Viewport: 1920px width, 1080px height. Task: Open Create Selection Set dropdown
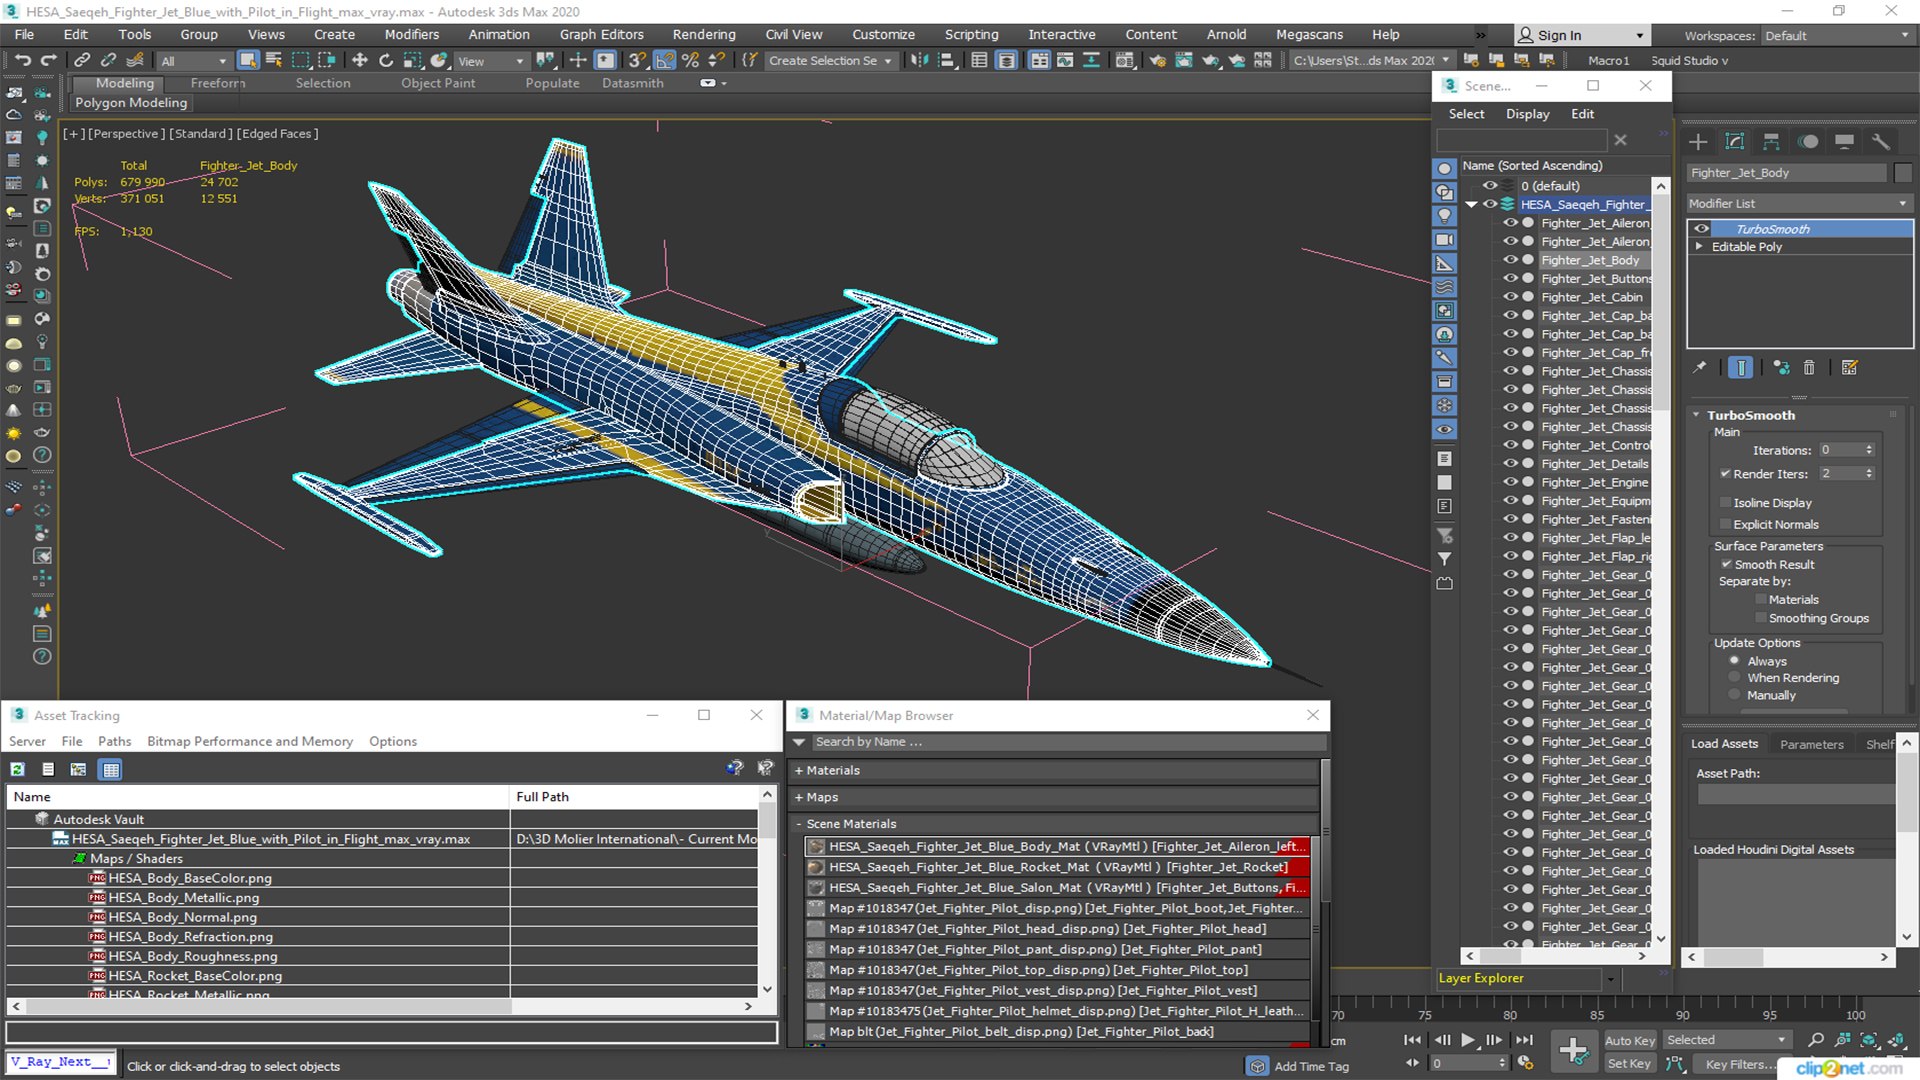tap(830, 61)
